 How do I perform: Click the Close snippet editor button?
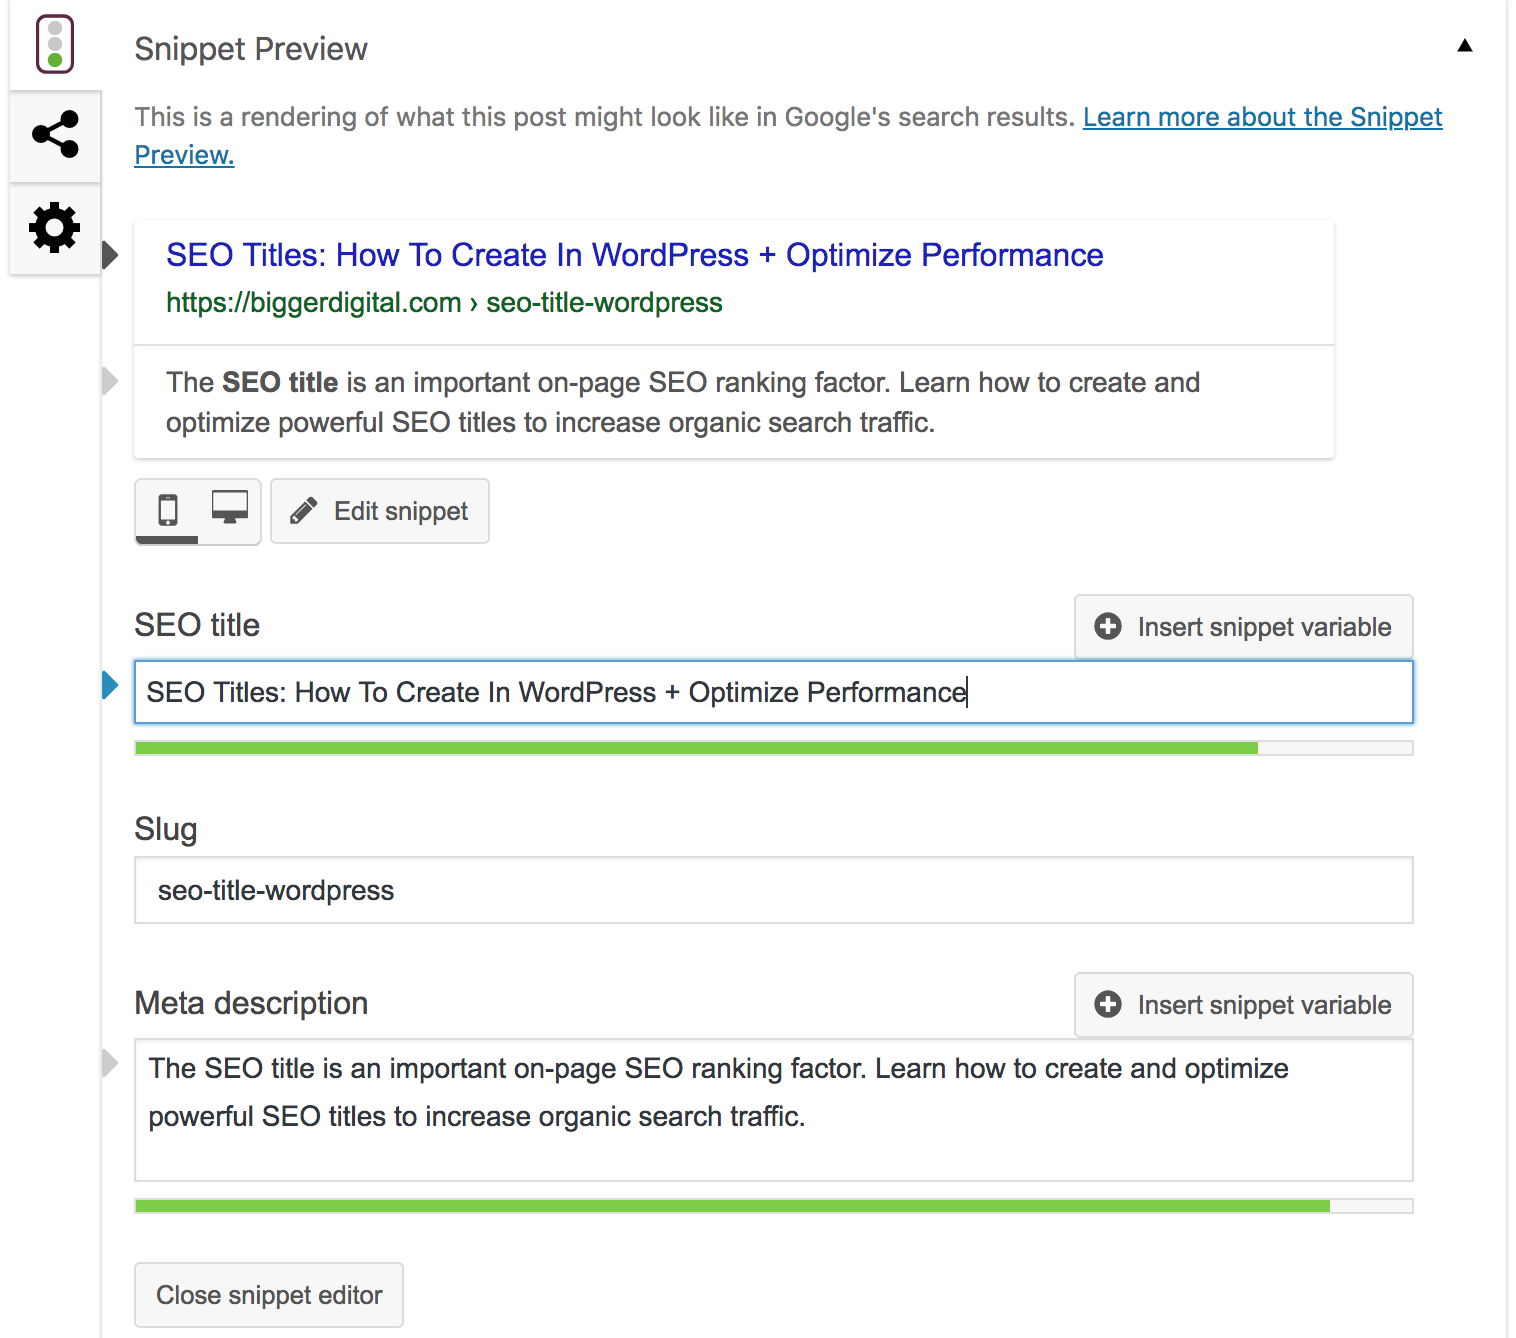269,1295
